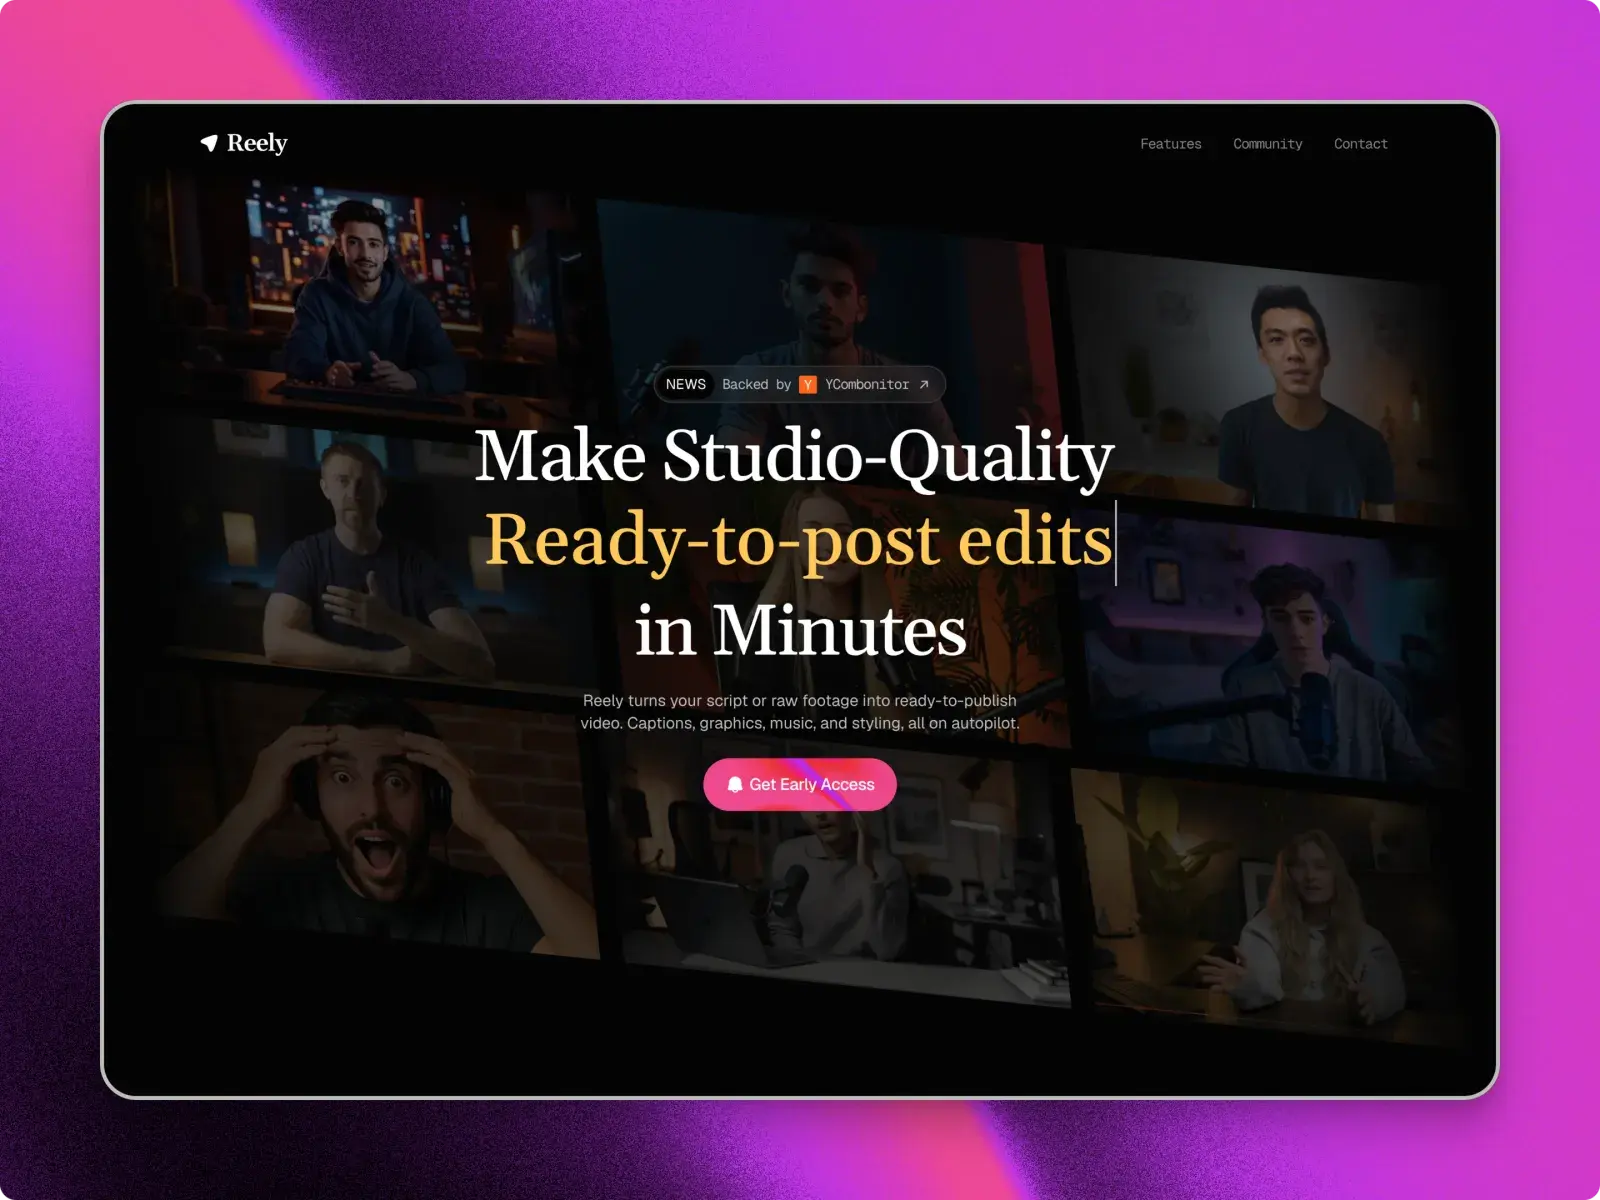Click the YCombonitor text in news pill
Viewport: 1600px width, 1200px height.
point(867,384)
